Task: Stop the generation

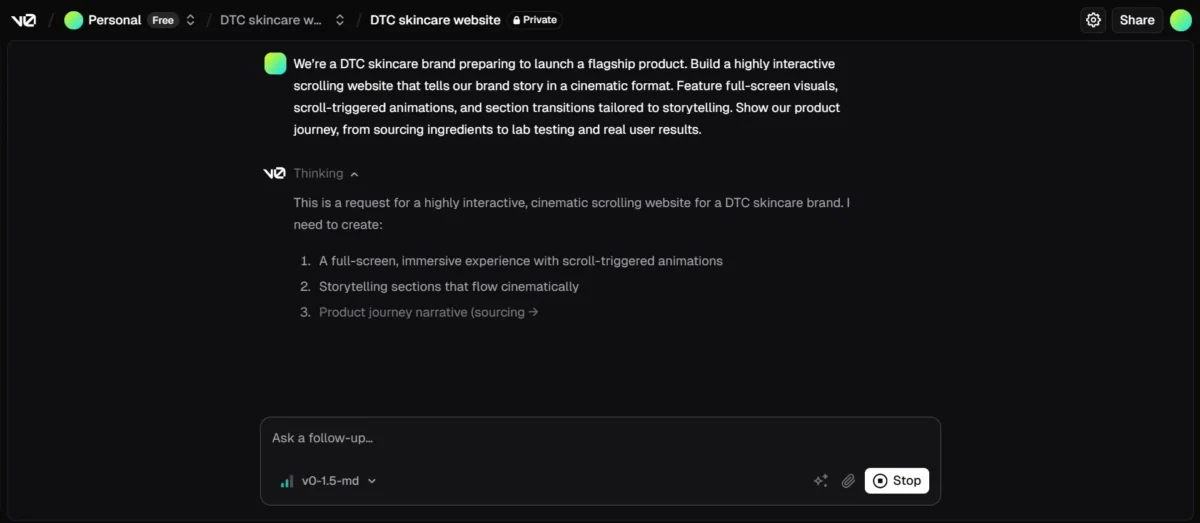Action: click(896, 481)
